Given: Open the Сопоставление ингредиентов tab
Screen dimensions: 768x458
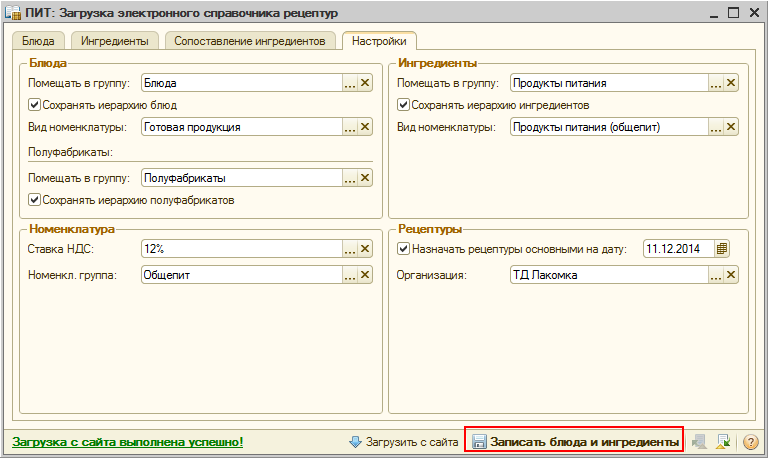Looking at the screenshot, I should coord(250,41).
